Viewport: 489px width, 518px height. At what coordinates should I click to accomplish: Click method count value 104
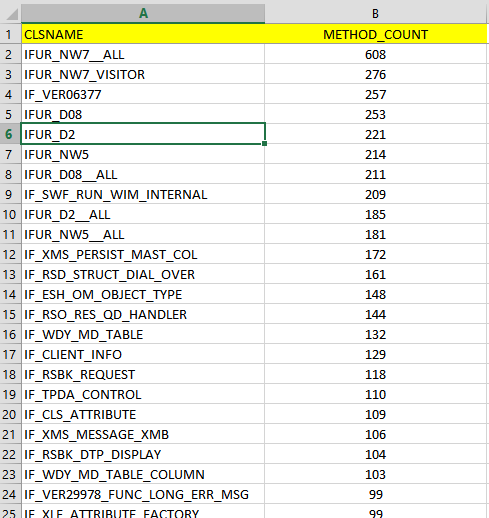coord(376,454)
